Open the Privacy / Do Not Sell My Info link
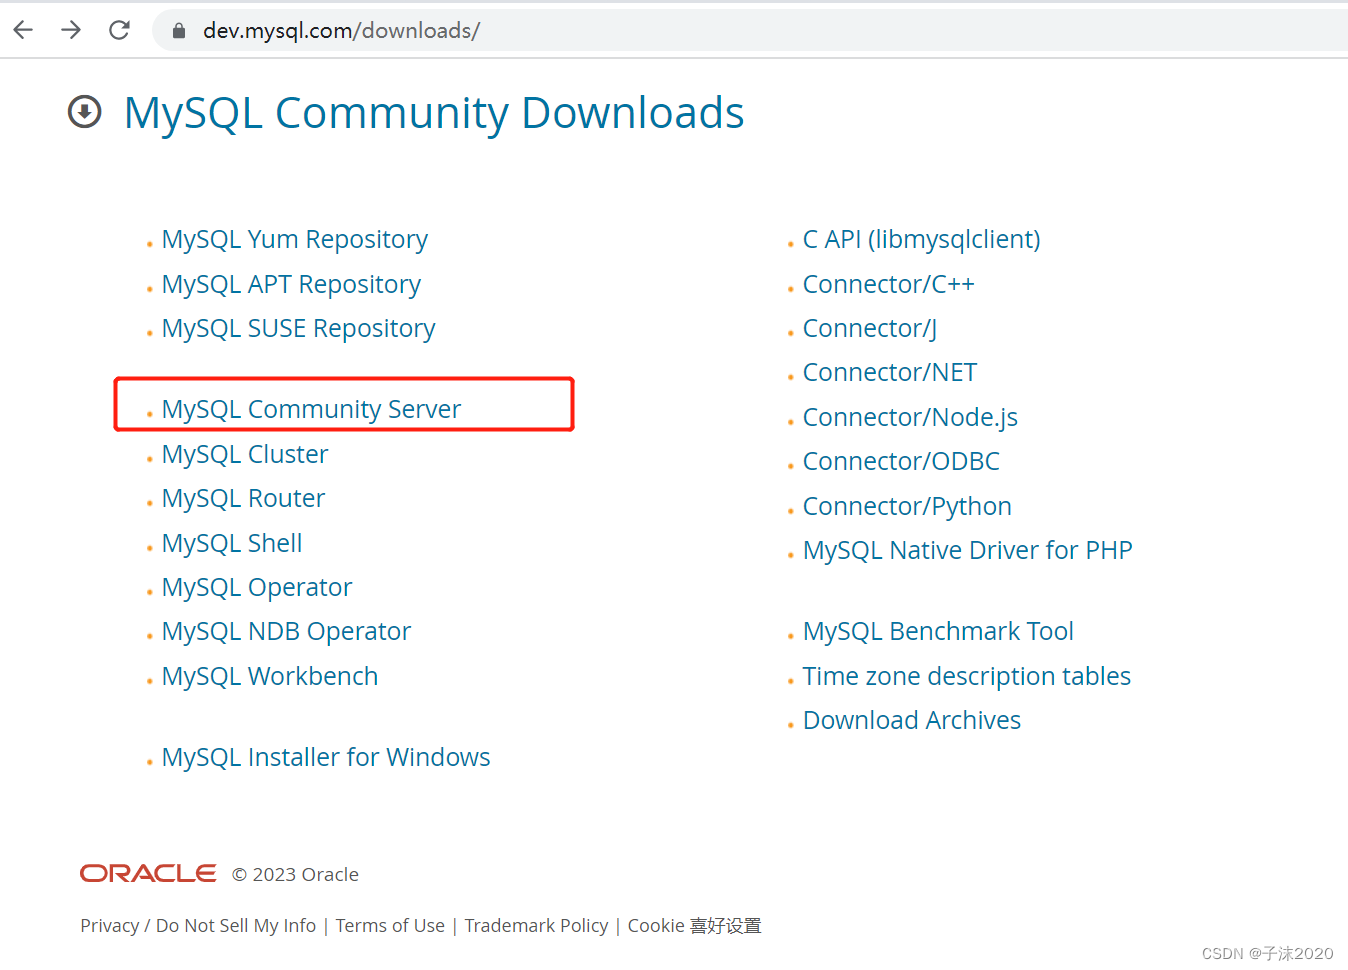The height and width of the screenshot is (970, 1348). point(198,926)
